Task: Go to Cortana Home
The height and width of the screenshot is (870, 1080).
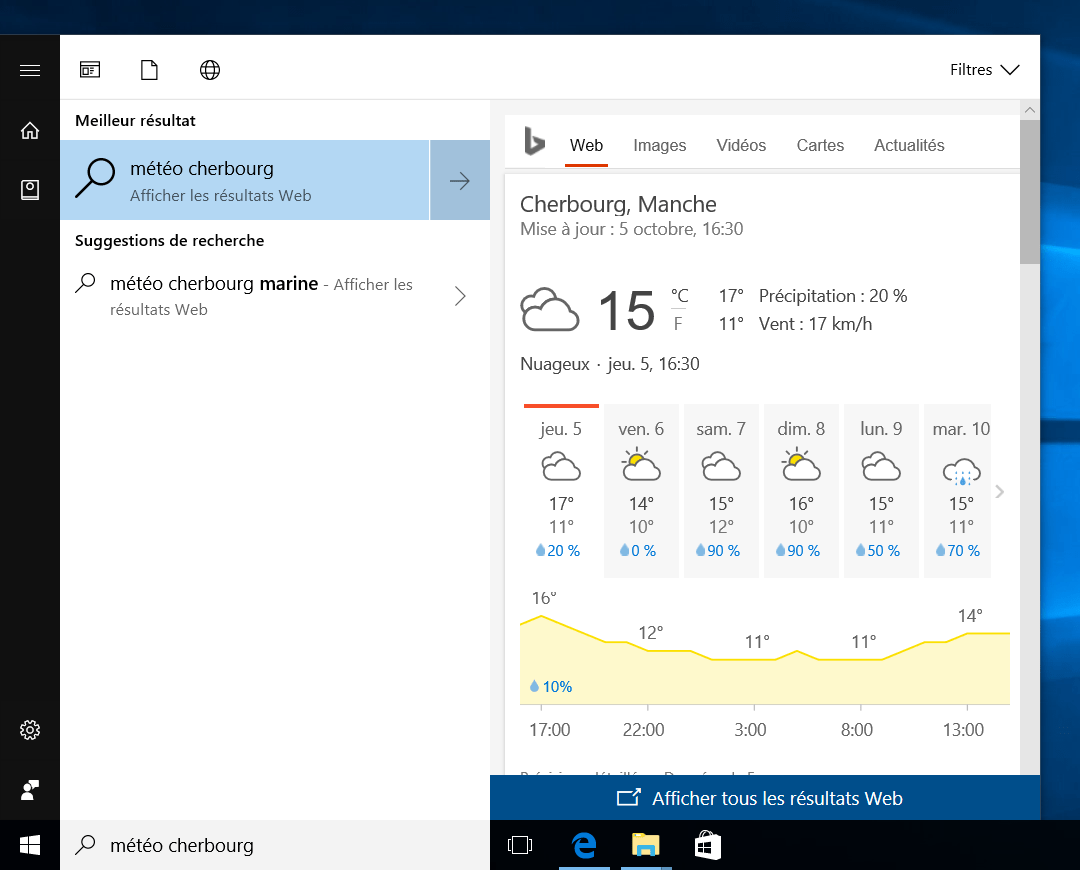Action: [x=30, y=130]
